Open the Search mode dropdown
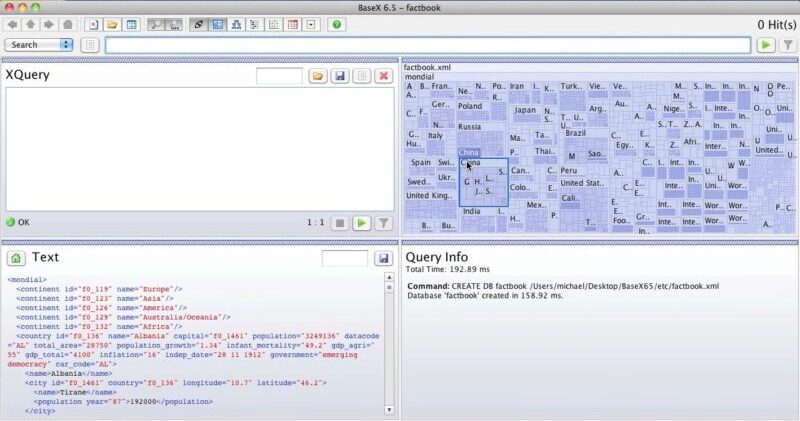Screen dimensions: 800x421 coord(39,45)
